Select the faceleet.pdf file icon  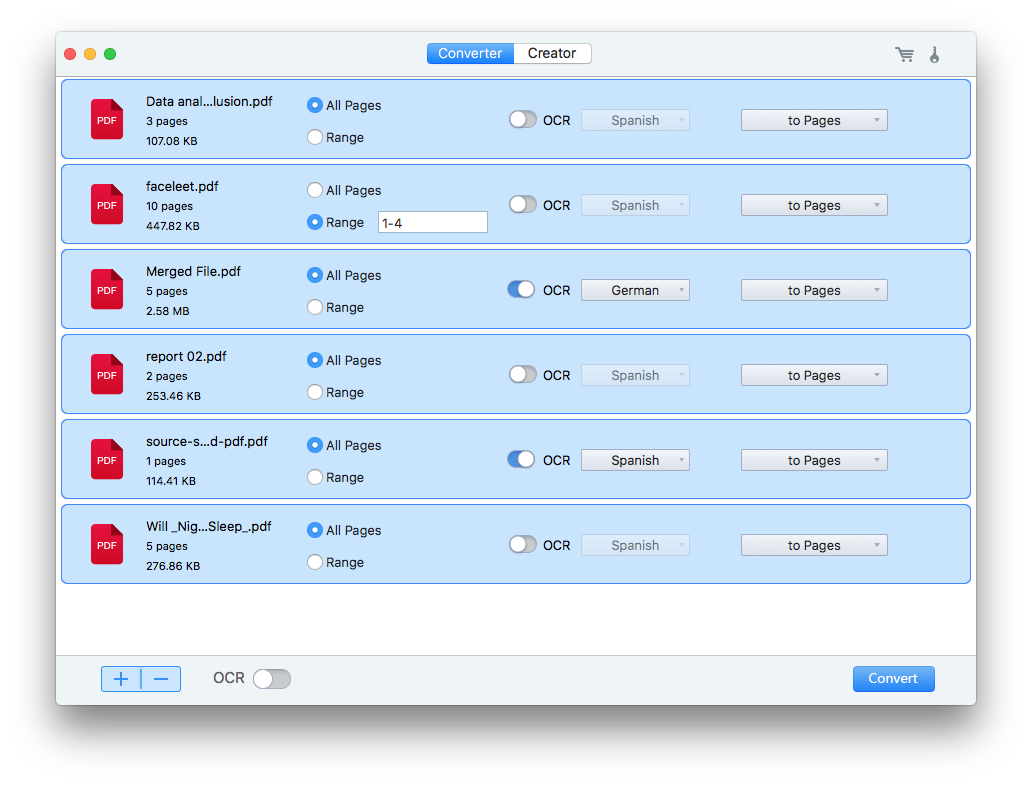pos(106,204)
